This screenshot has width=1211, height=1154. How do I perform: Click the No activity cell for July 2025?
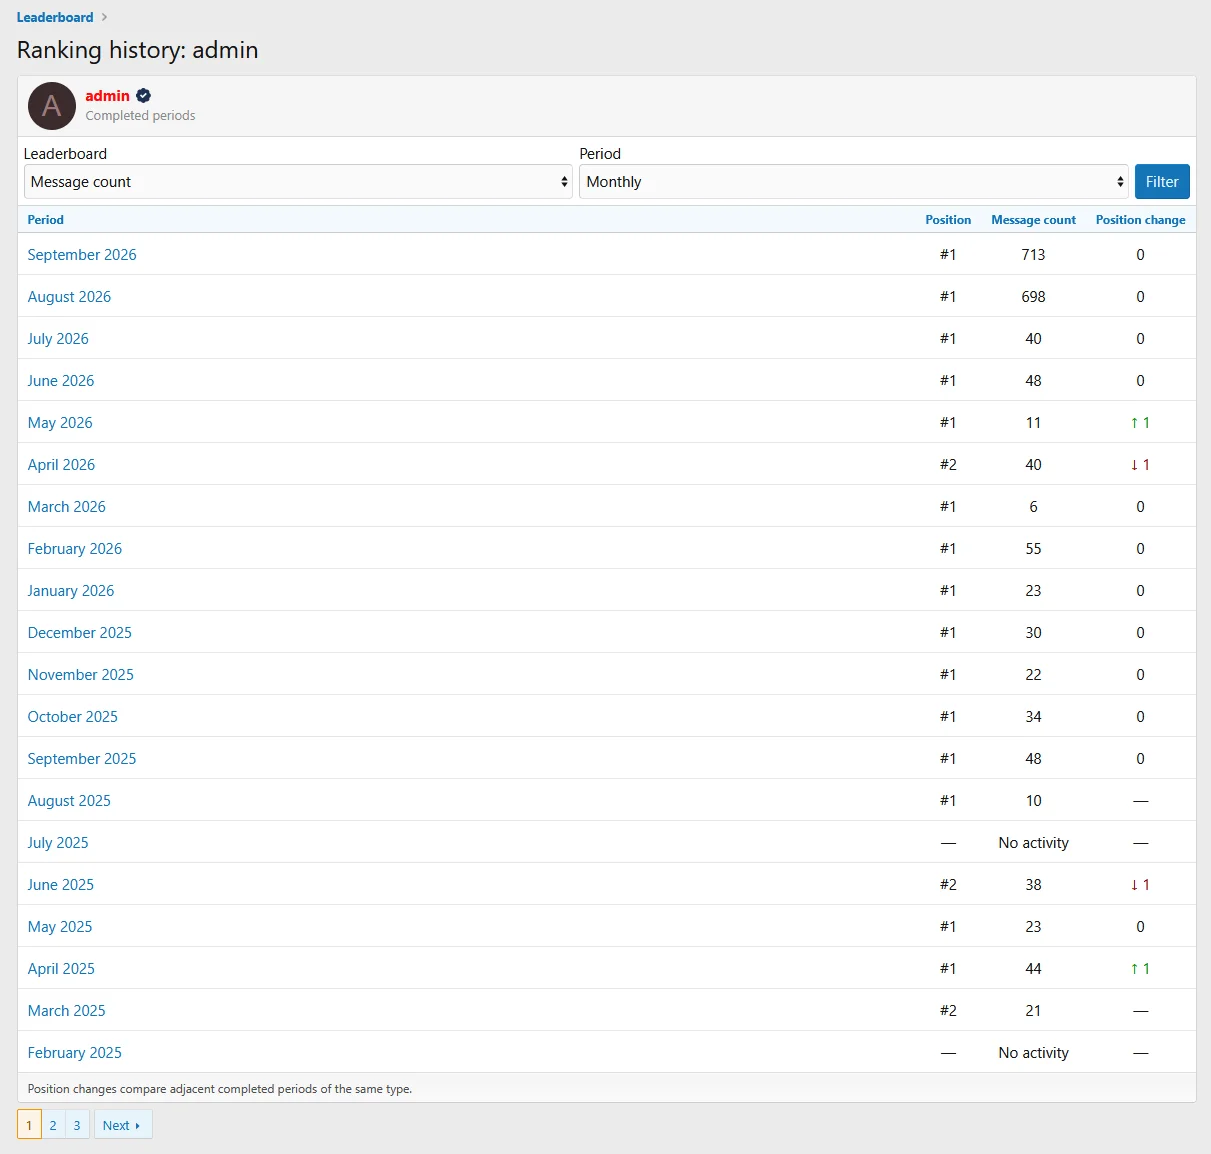click(1033, 843)
